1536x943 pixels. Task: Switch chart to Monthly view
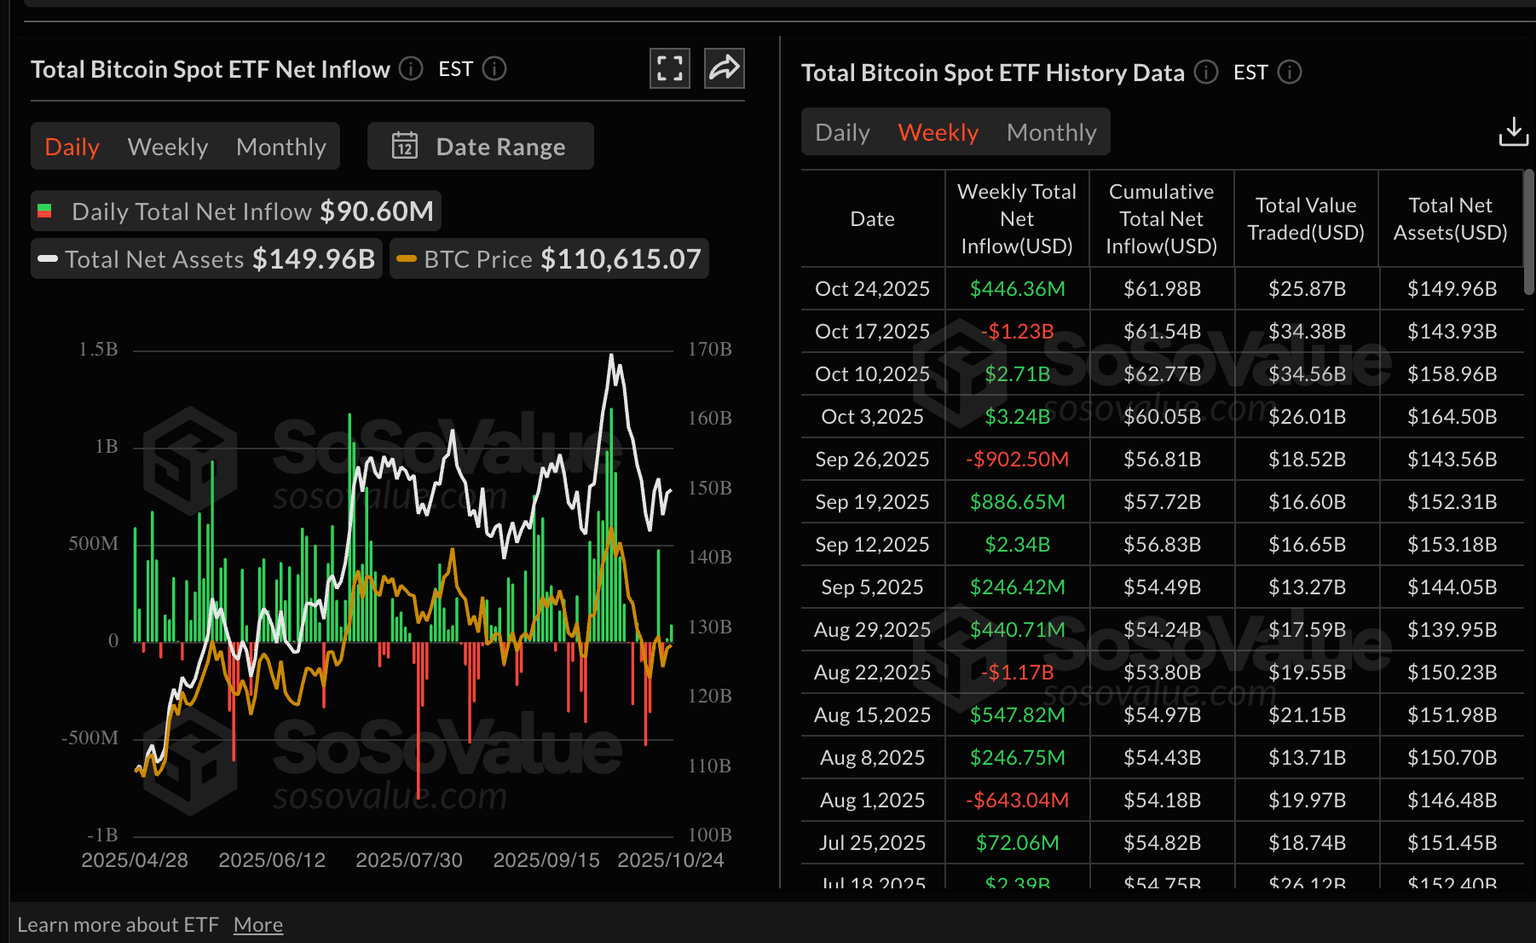pyautogui.click(x=281, y=147)
